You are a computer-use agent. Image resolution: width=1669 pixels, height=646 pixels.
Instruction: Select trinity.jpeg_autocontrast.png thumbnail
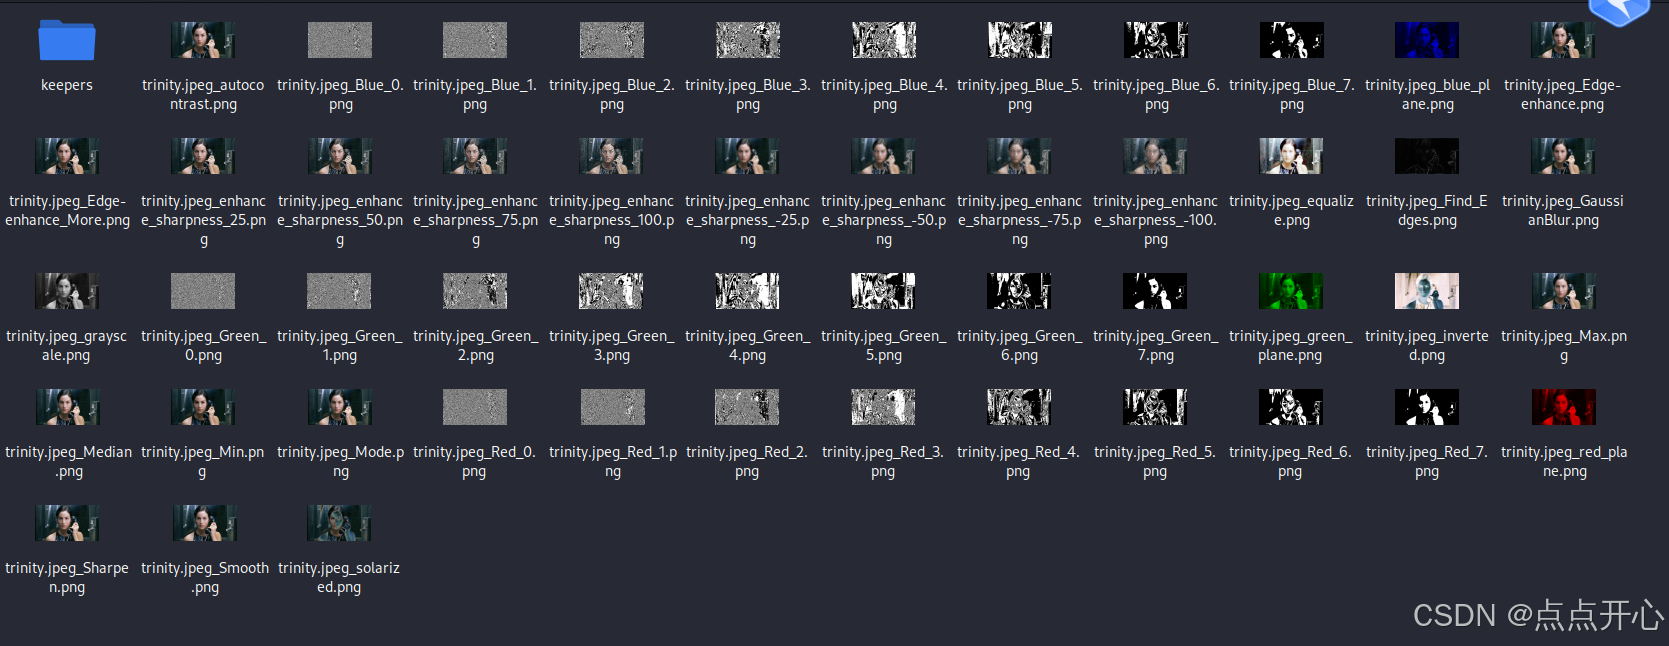point(203,40)
